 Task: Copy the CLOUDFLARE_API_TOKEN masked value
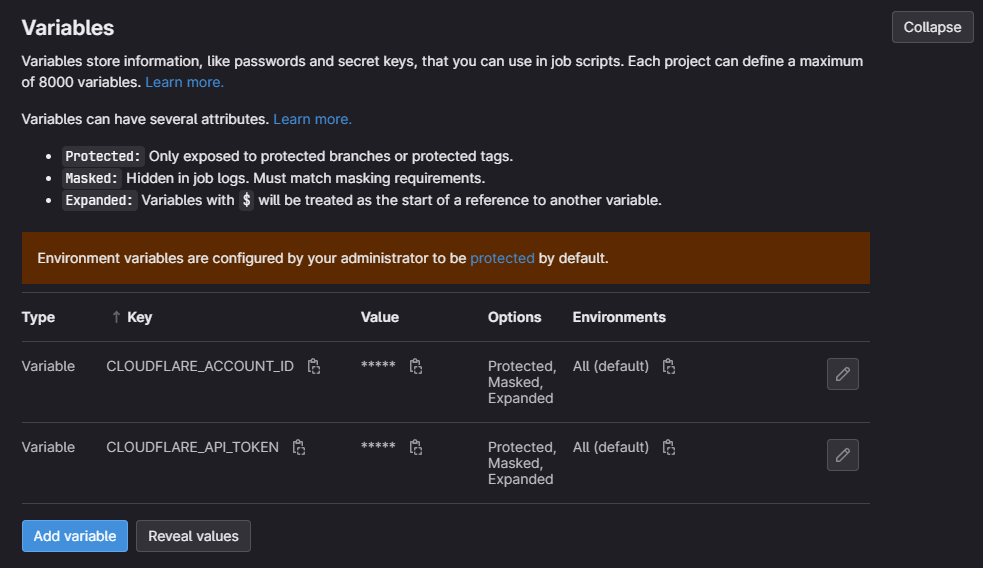tap(416, 447)
